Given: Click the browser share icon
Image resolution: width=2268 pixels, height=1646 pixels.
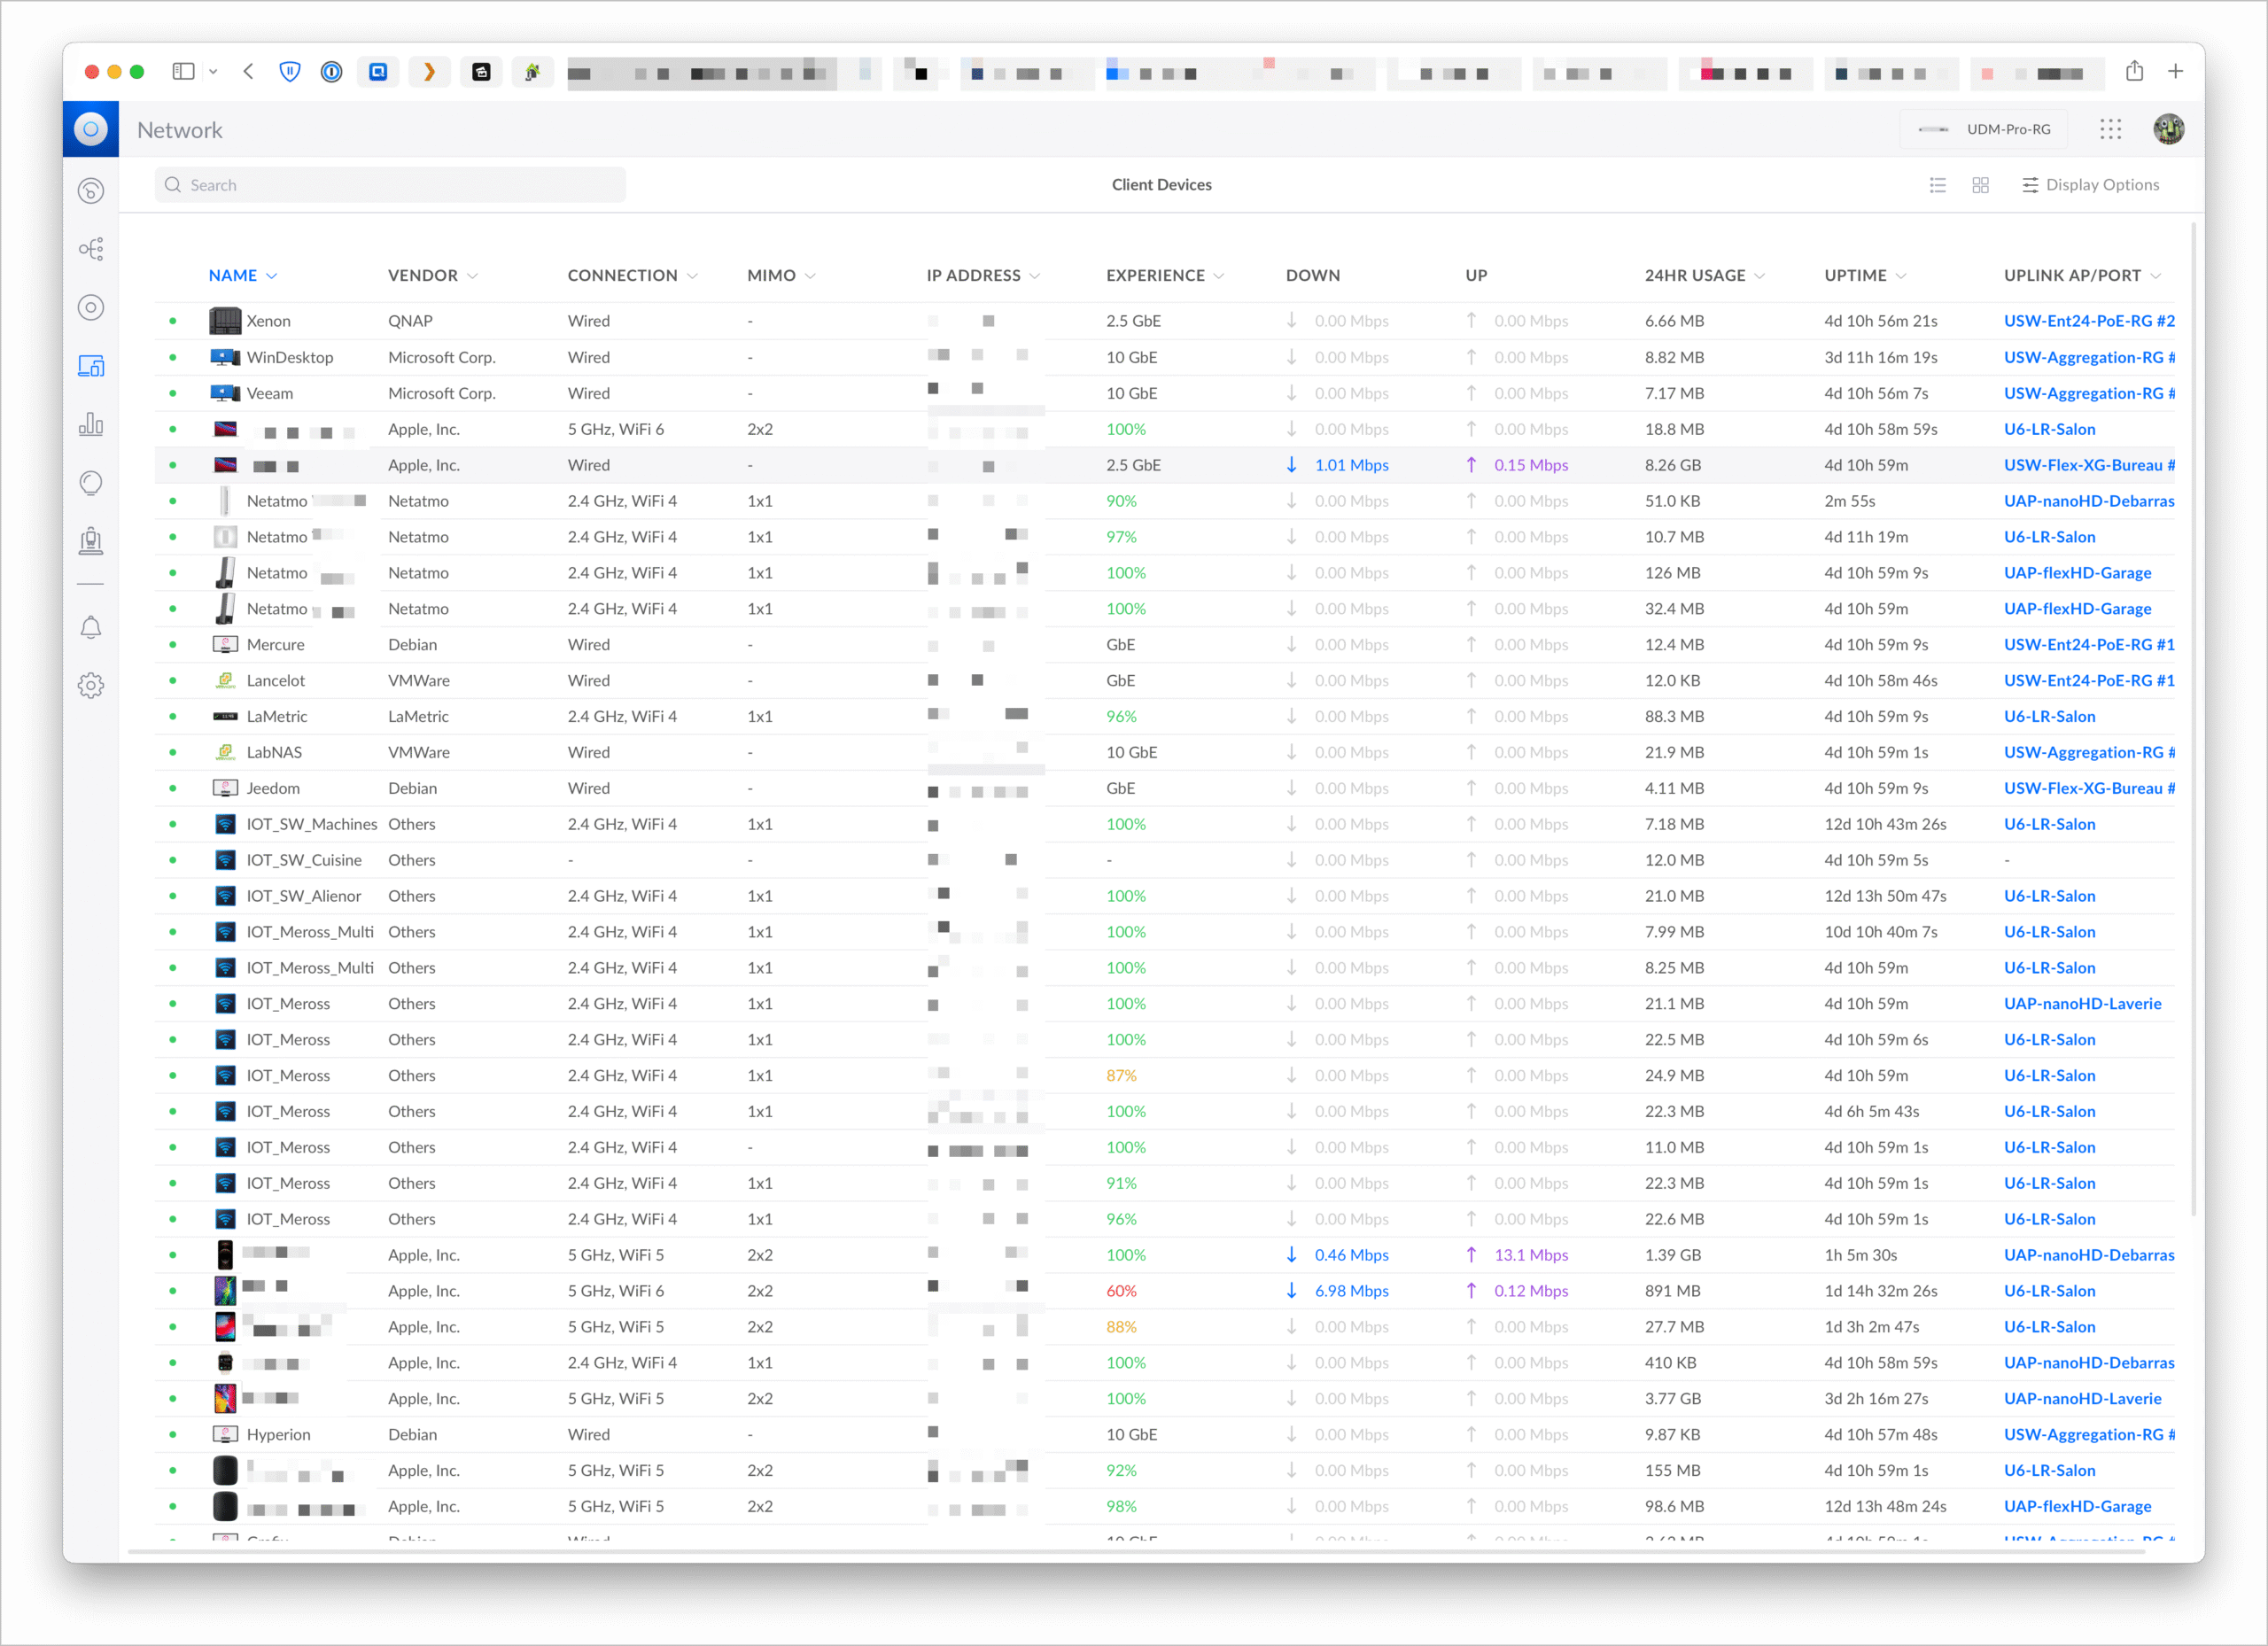Looking at the screenshot, I should [x=2134, y=71].
